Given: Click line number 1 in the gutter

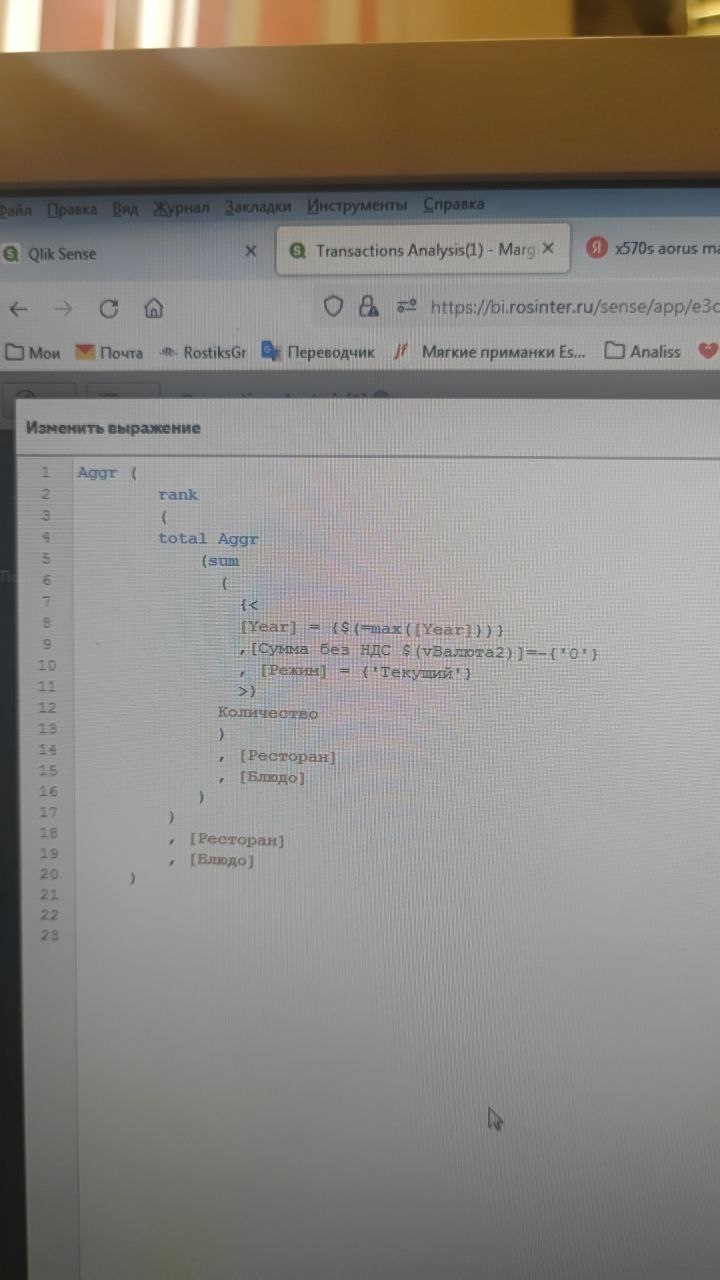Looking at the screenshot, I should tap(46, 472).
